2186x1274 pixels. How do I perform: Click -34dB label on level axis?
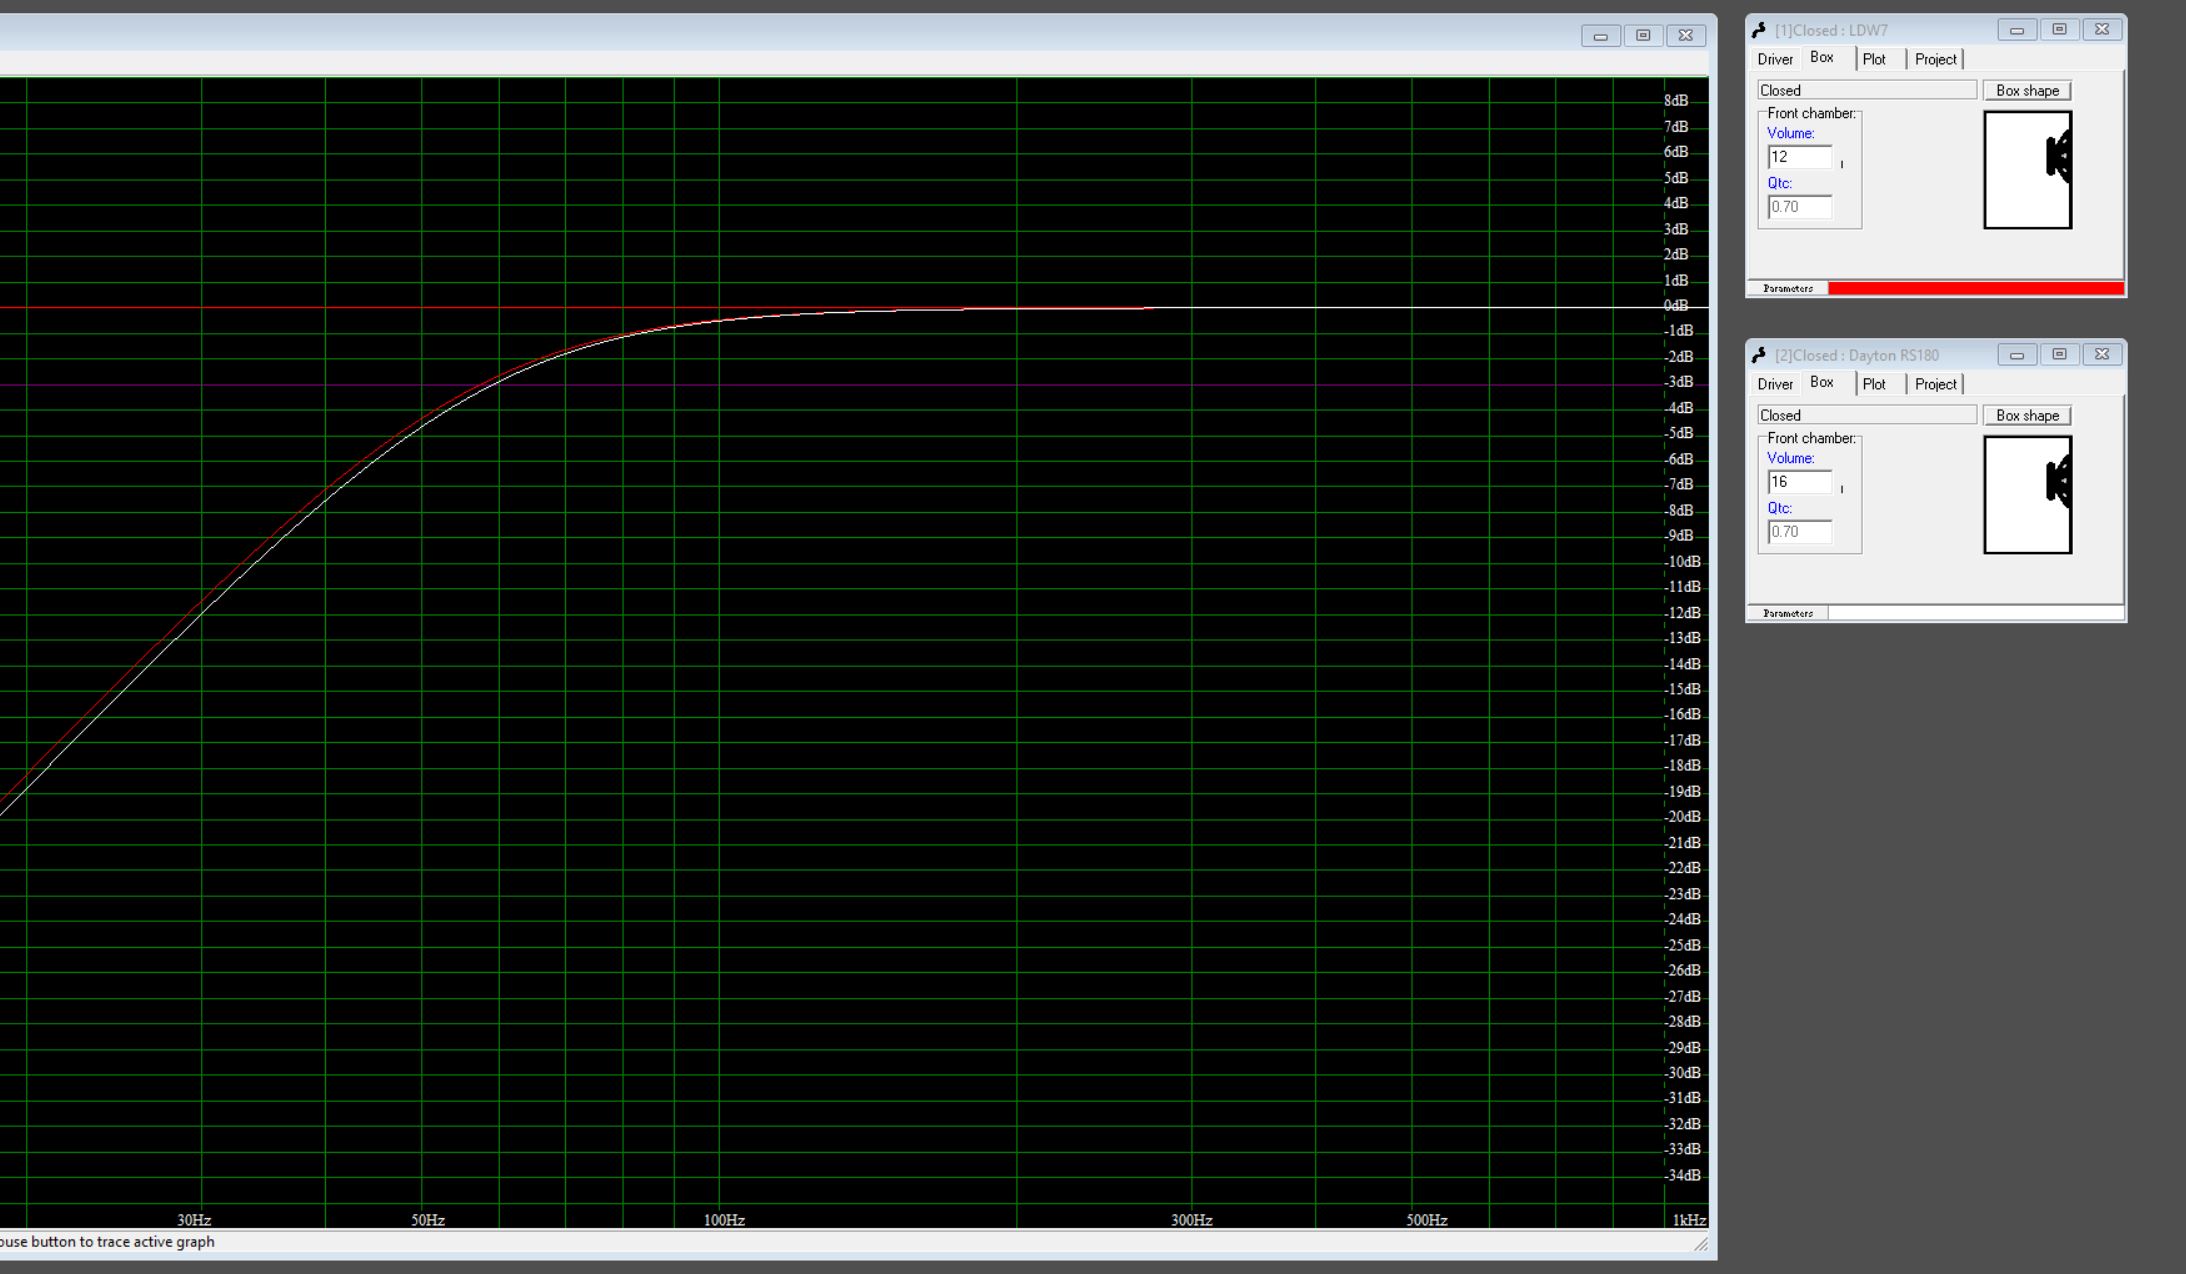click(1683, 1175)
